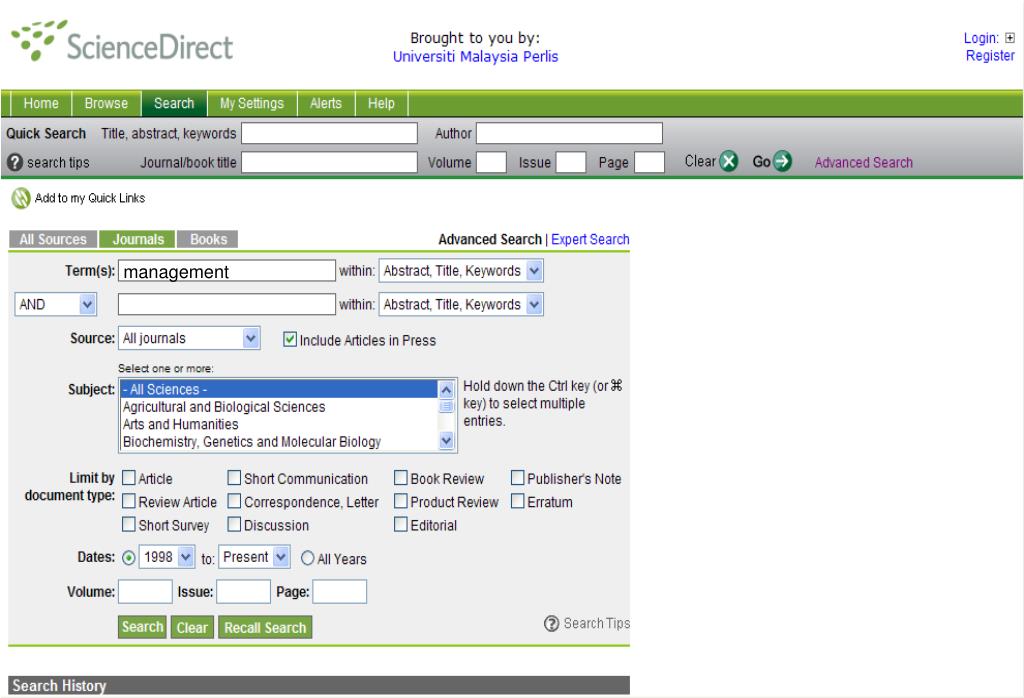
Task: Click the Search Tips question icon near the bottom
Action: pos(552,624)
